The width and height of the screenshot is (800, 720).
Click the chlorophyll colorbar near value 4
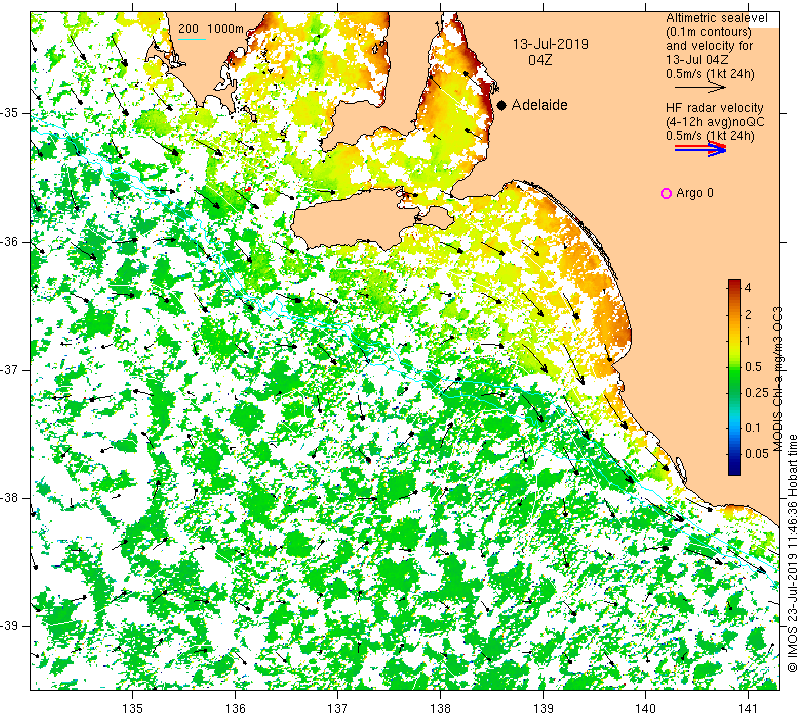734,287
